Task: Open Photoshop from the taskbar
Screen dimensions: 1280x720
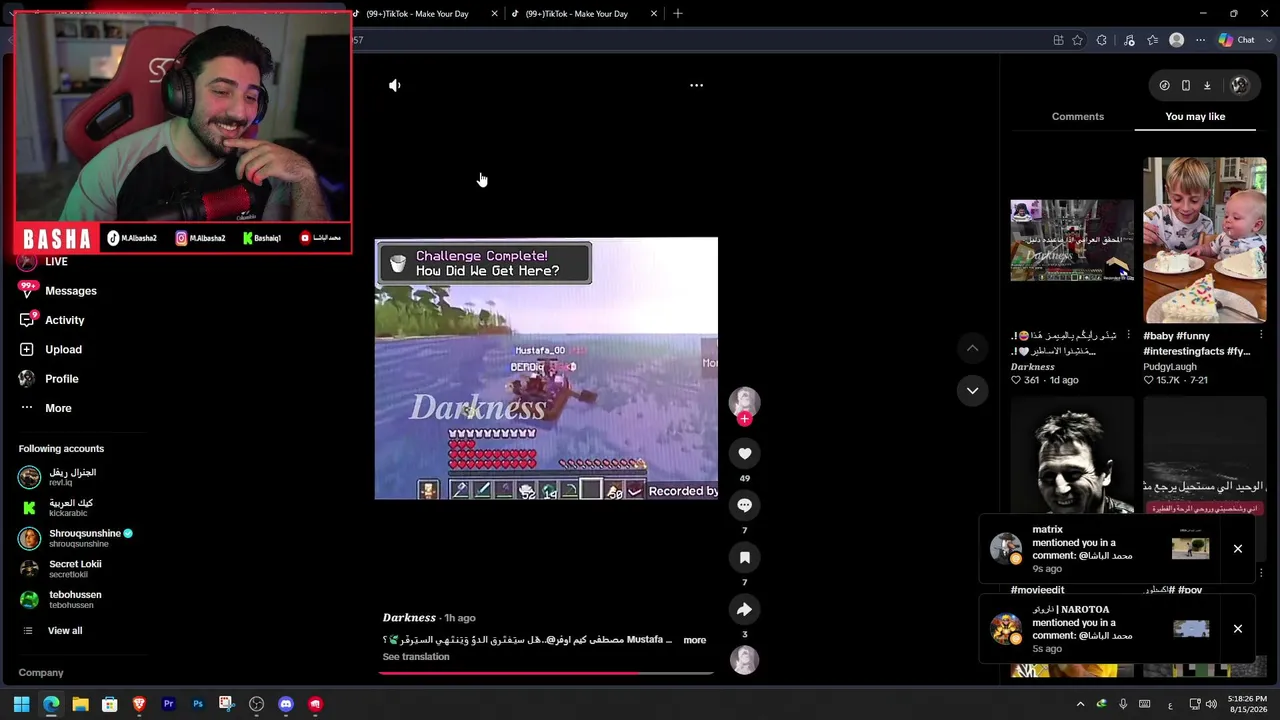Action: 198,705
